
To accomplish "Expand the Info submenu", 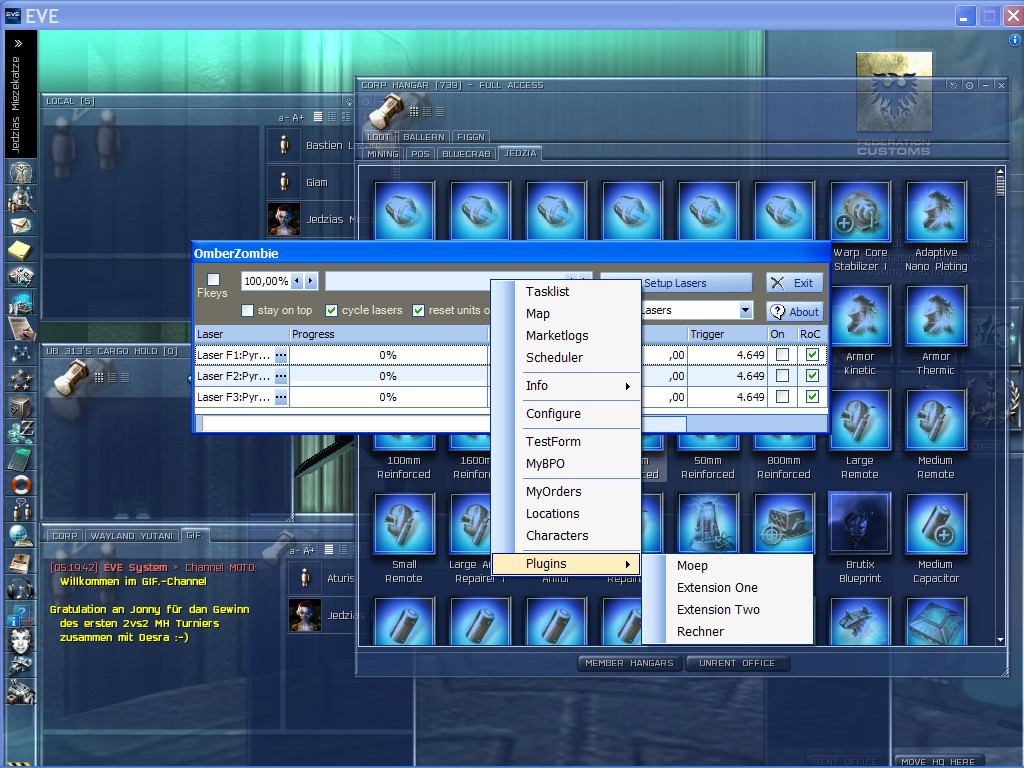I will point(575,385).
